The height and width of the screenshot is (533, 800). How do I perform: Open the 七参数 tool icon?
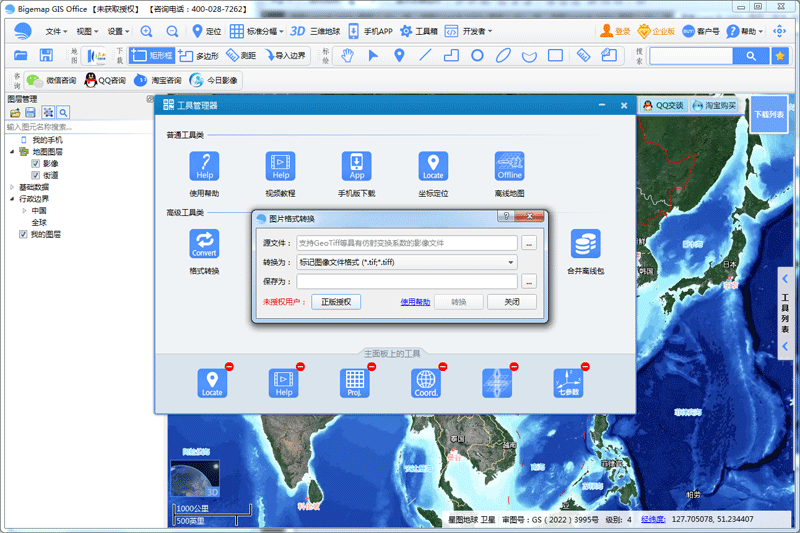(x=569, y=382)
